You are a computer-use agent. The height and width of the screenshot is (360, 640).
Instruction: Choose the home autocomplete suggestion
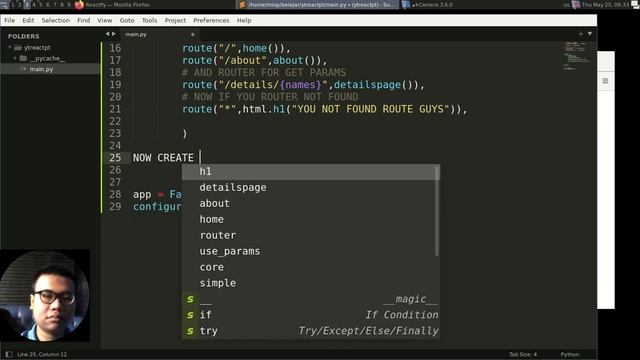point(311,219)
